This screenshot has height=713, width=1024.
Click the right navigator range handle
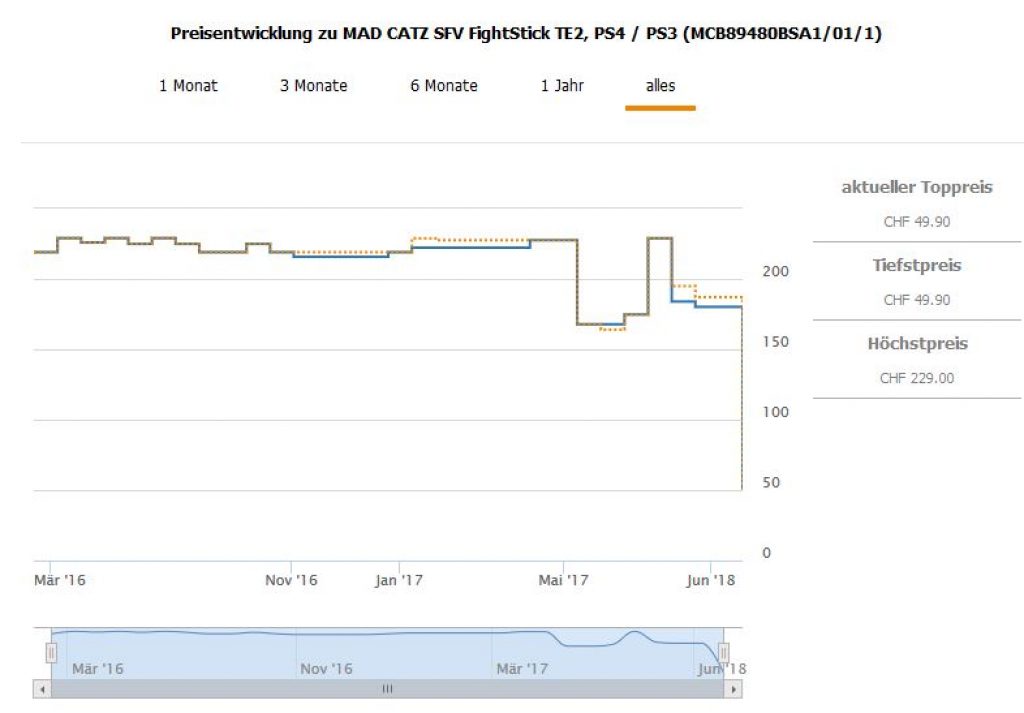pos(724,653)
